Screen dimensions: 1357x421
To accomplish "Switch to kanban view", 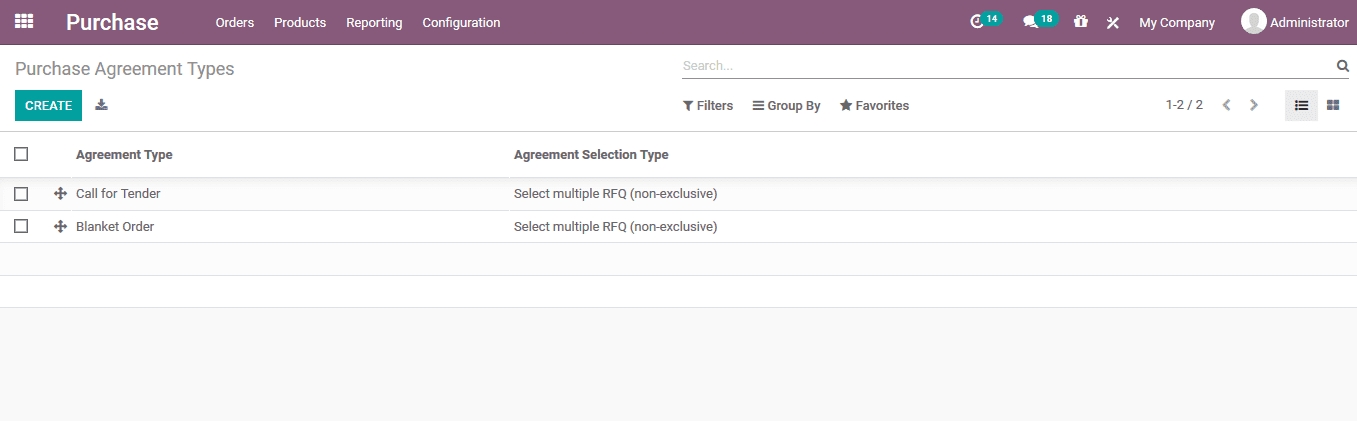I will 1333,105.
